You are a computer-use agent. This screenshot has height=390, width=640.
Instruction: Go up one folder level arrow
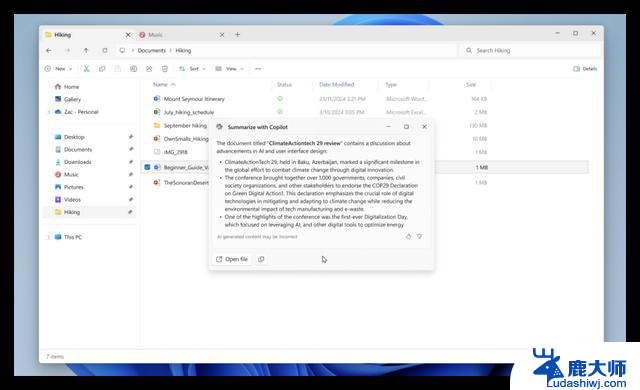tap(86, 51)
